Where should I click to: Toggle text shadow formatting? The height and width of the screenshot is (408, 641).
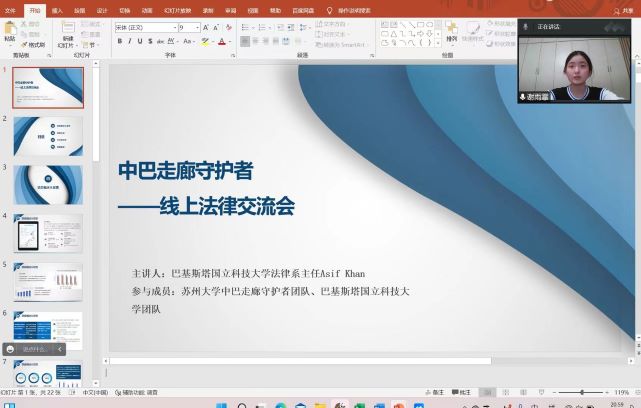150,42
